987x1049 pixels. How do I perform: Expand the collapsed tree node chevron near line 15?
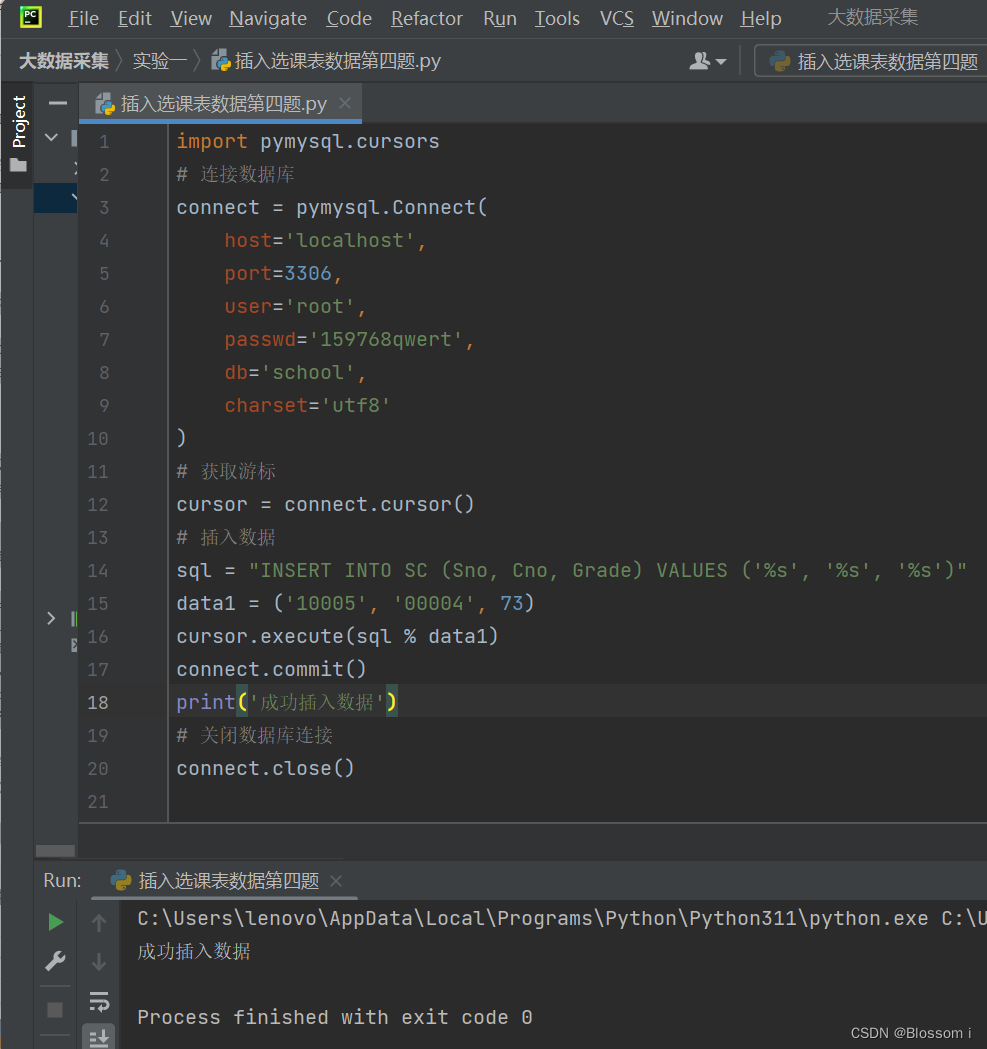(x=52, y=618)
